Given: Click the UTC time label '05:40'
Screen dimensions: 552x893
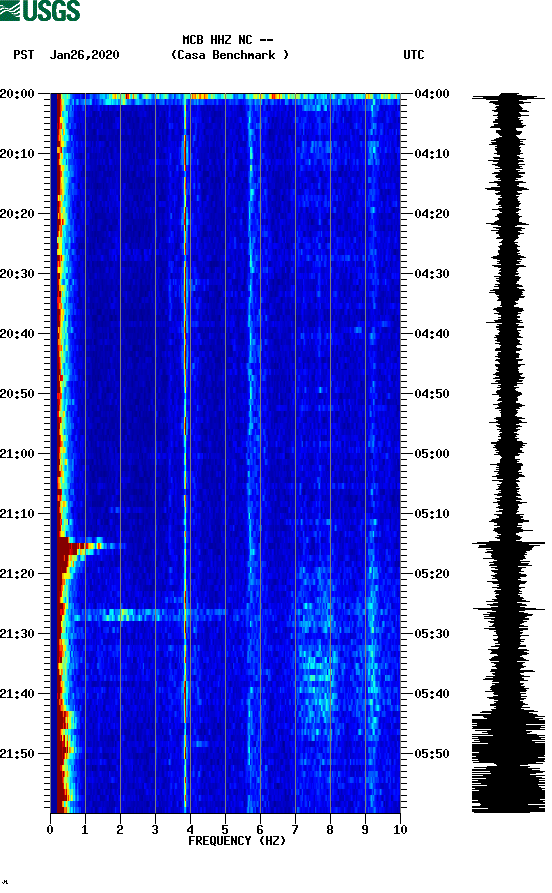Looking at the screenshot, I should [432, 694].
